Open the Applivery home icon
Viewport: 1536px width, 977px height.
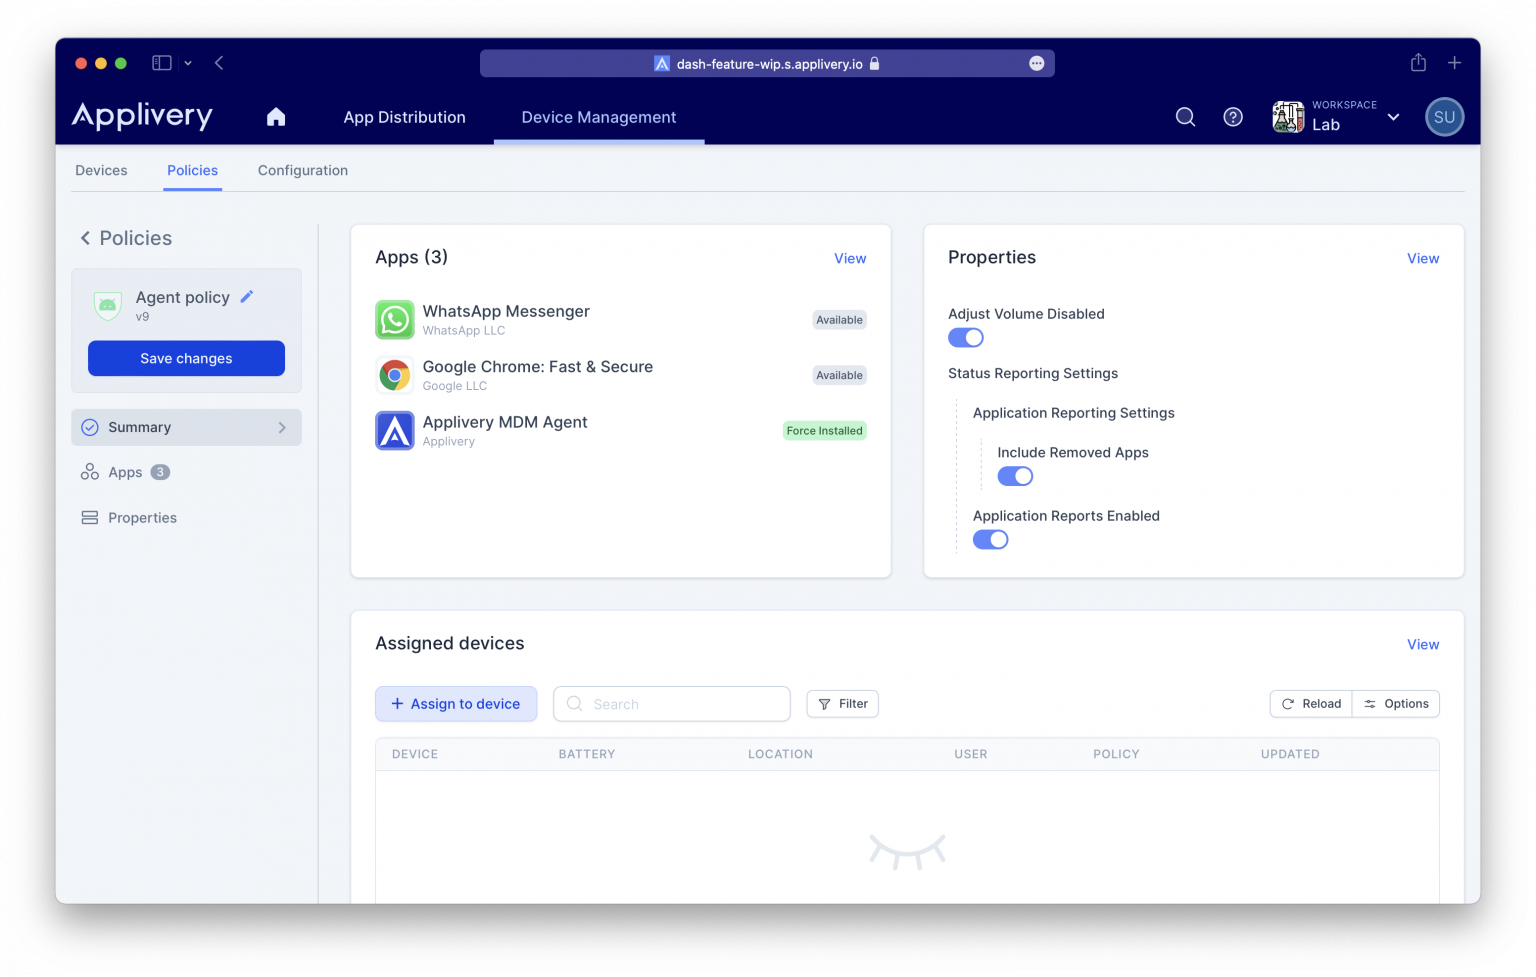(276, 117)
